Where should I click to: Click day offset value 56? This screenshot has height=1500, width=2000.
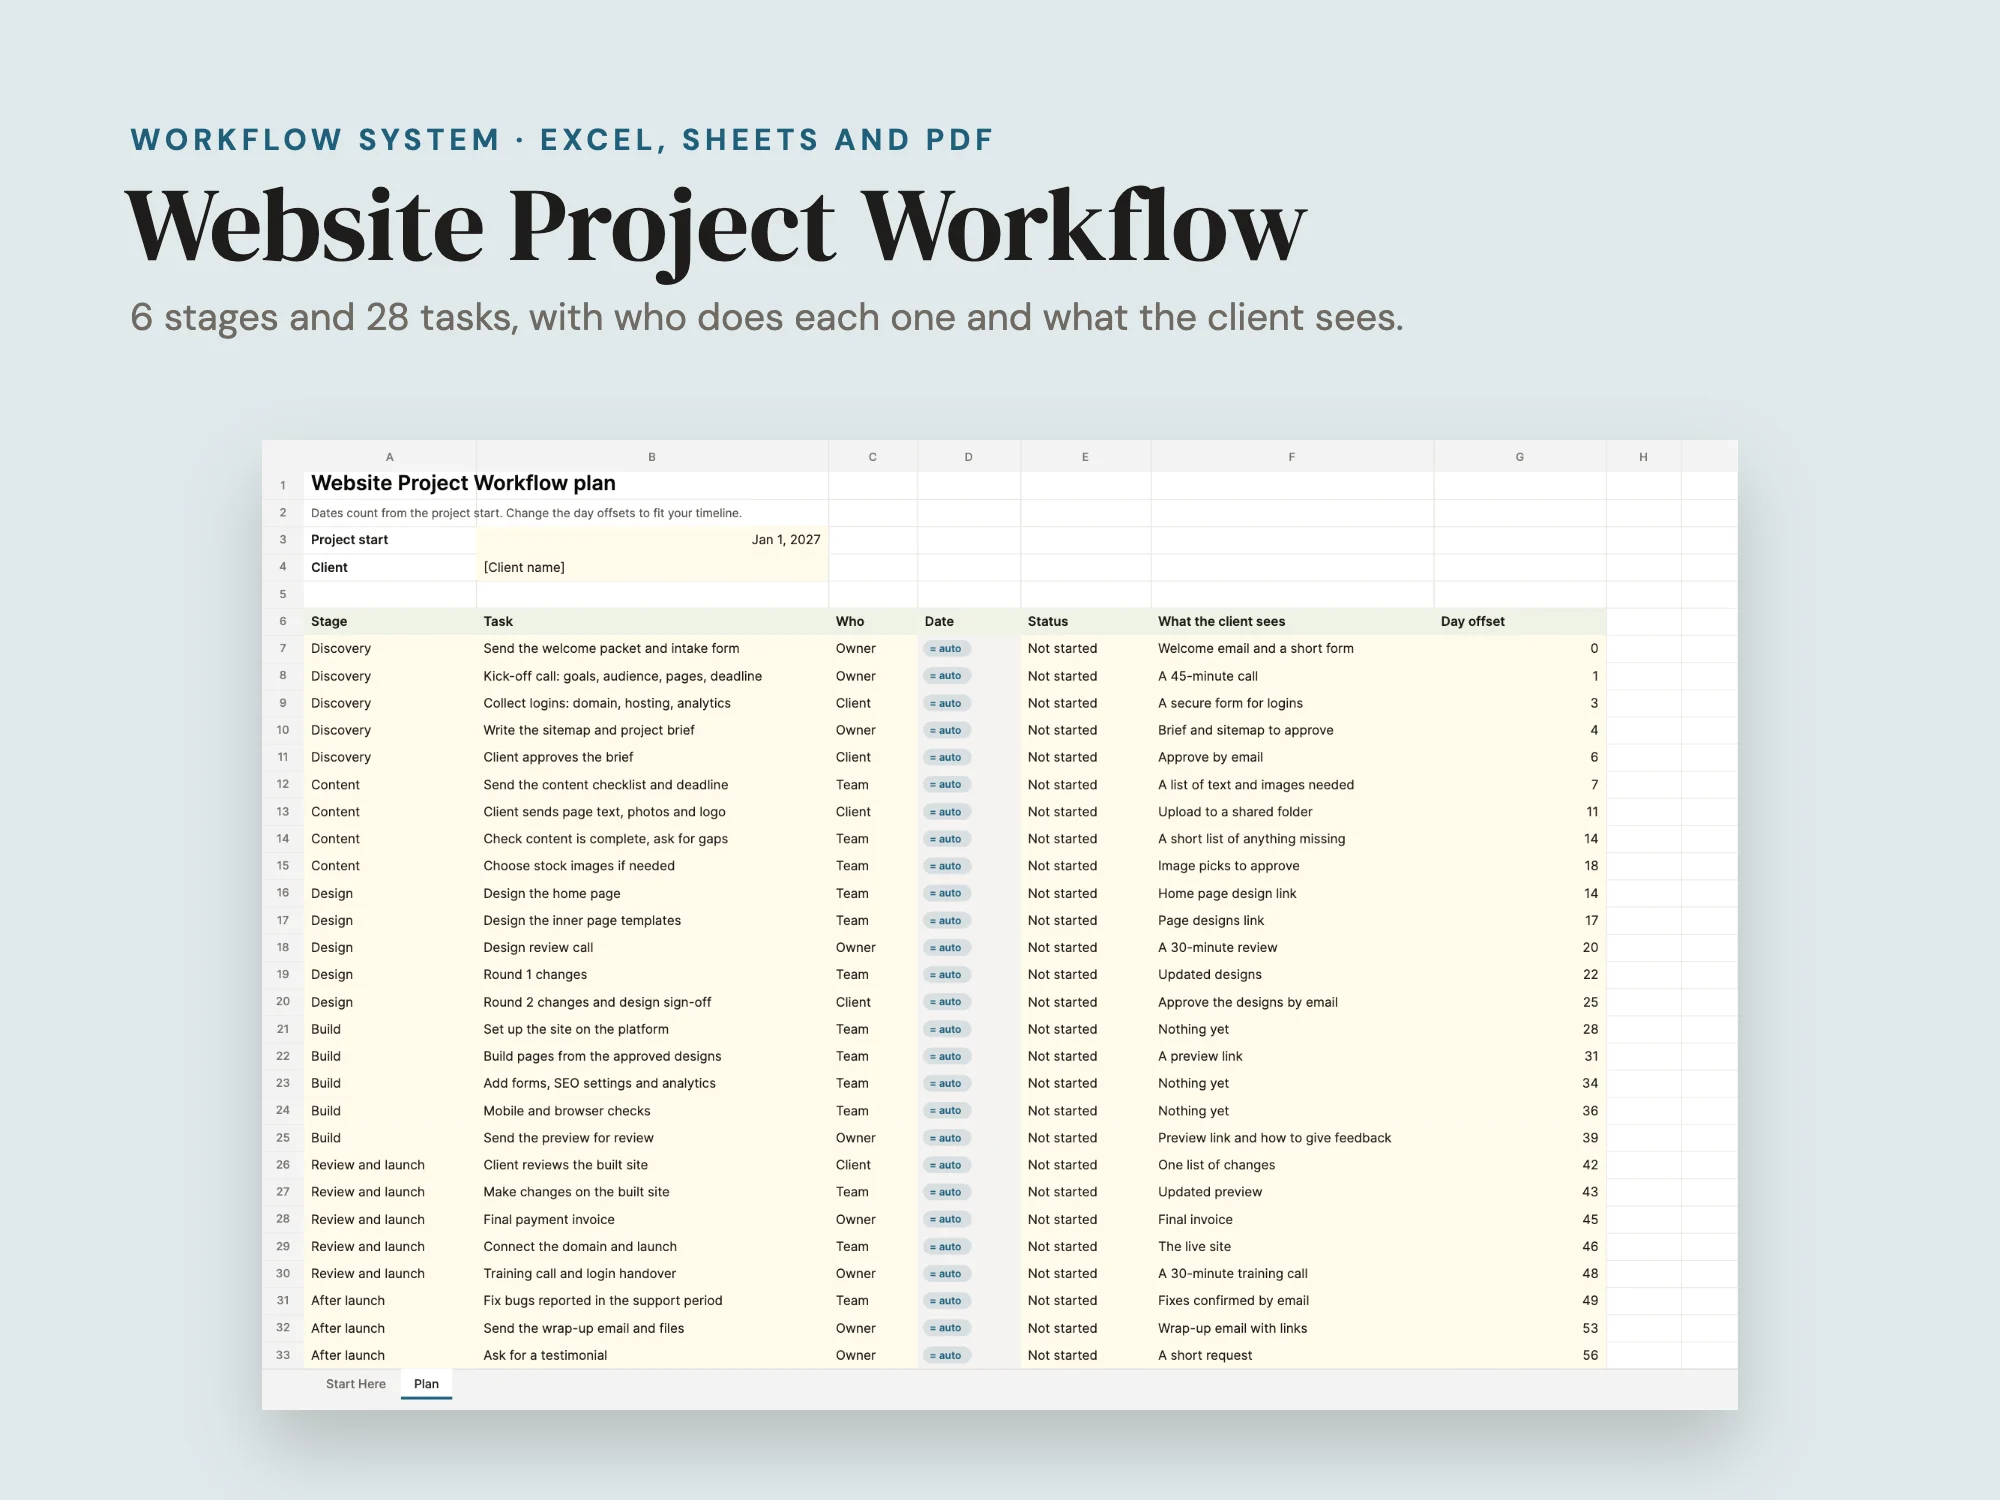pos(1519,1355)
